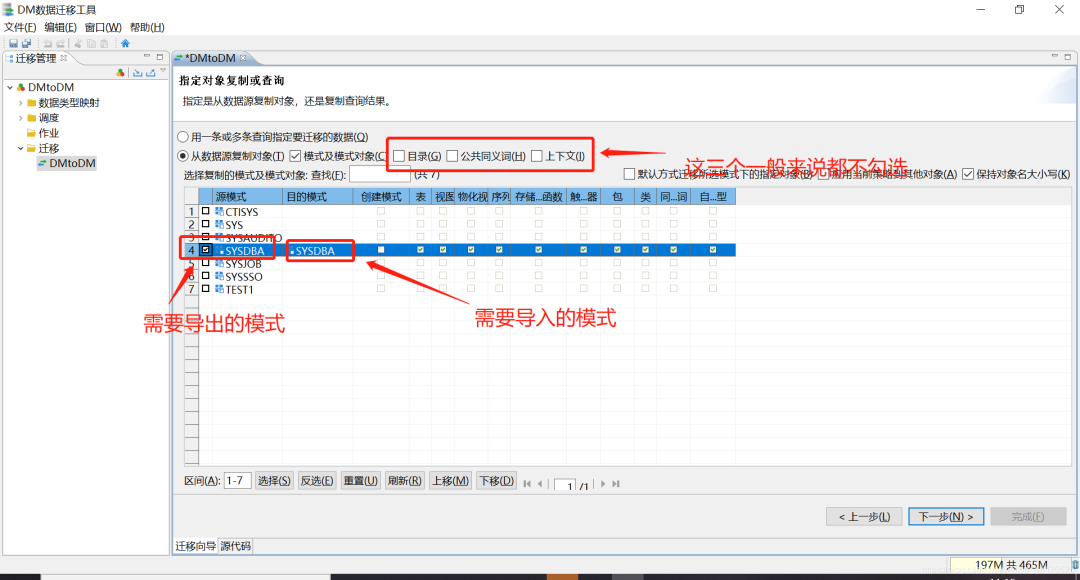Click the Save icon in the toolbar
This screenshot has height=580, width=1080.
[x=13, y=43]
